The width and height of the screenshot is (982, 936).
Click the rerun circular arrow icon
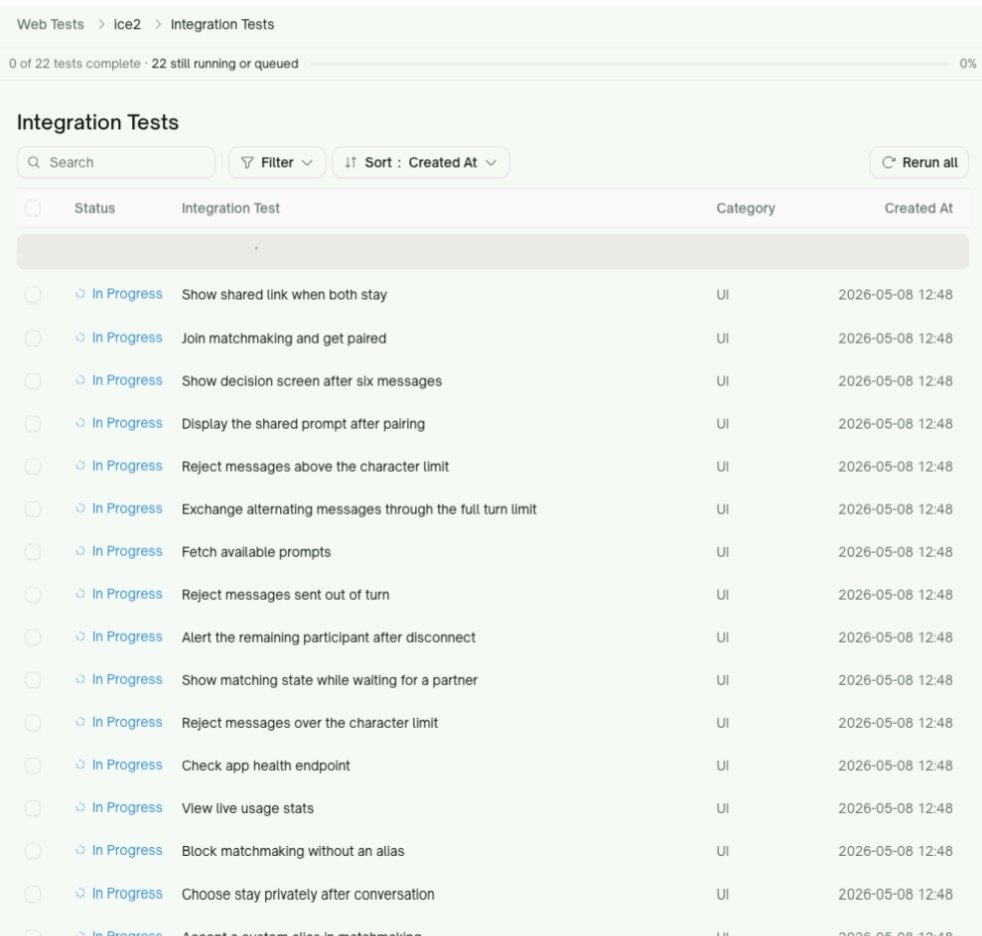888,163
